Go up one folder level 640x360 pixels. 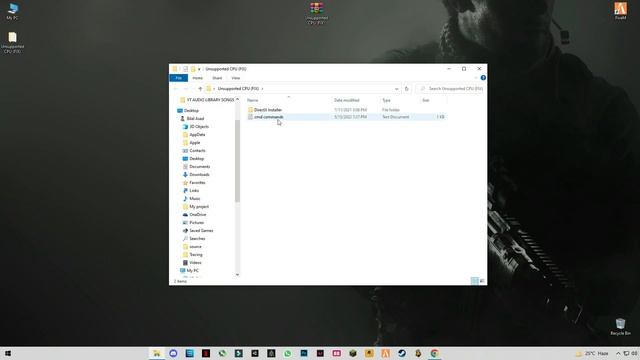[x=200, y=89]
